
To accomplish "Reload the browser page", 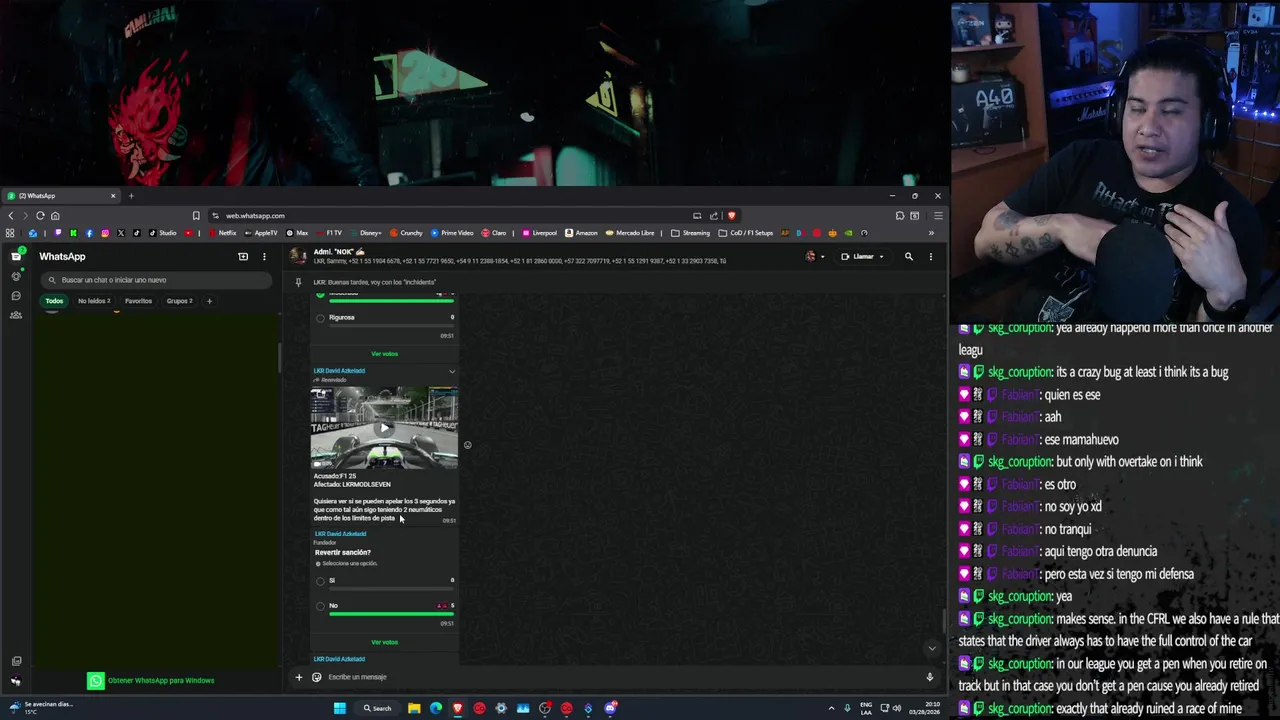I will tap(40, 216).
